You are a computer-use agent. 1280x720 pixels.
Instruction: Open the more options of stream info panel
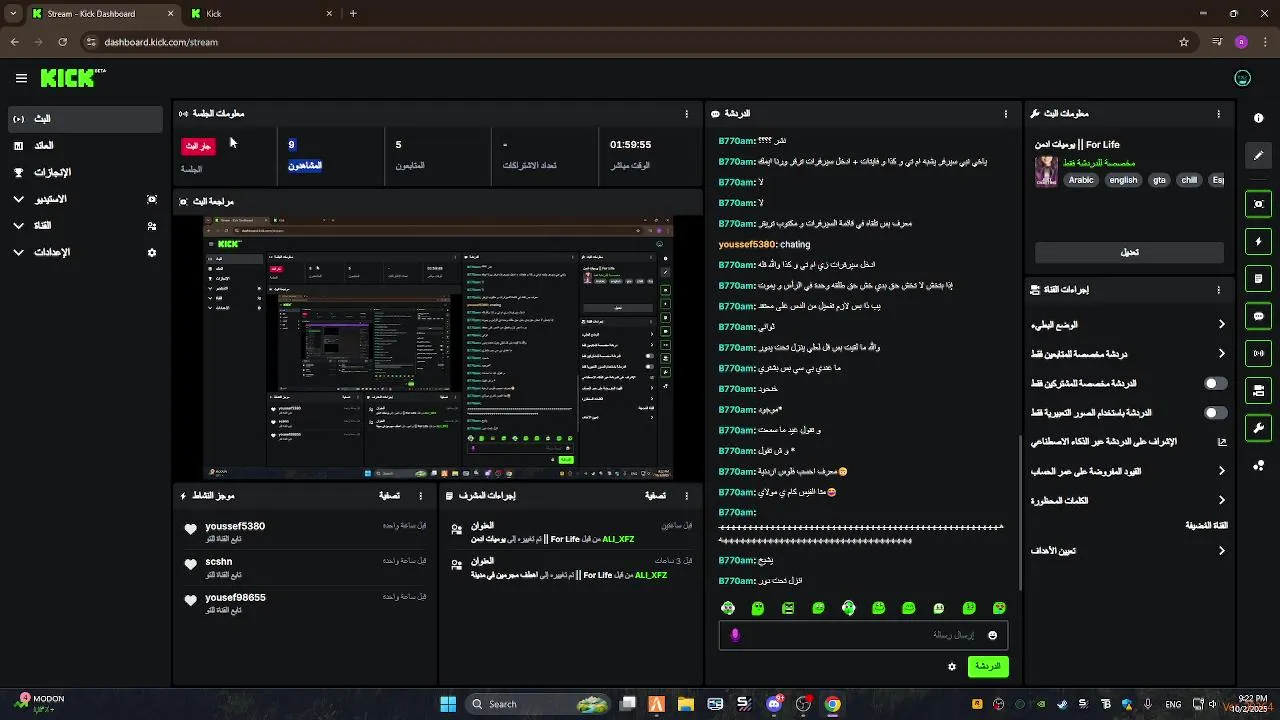pyautogui.click(x=1218, y=114)
